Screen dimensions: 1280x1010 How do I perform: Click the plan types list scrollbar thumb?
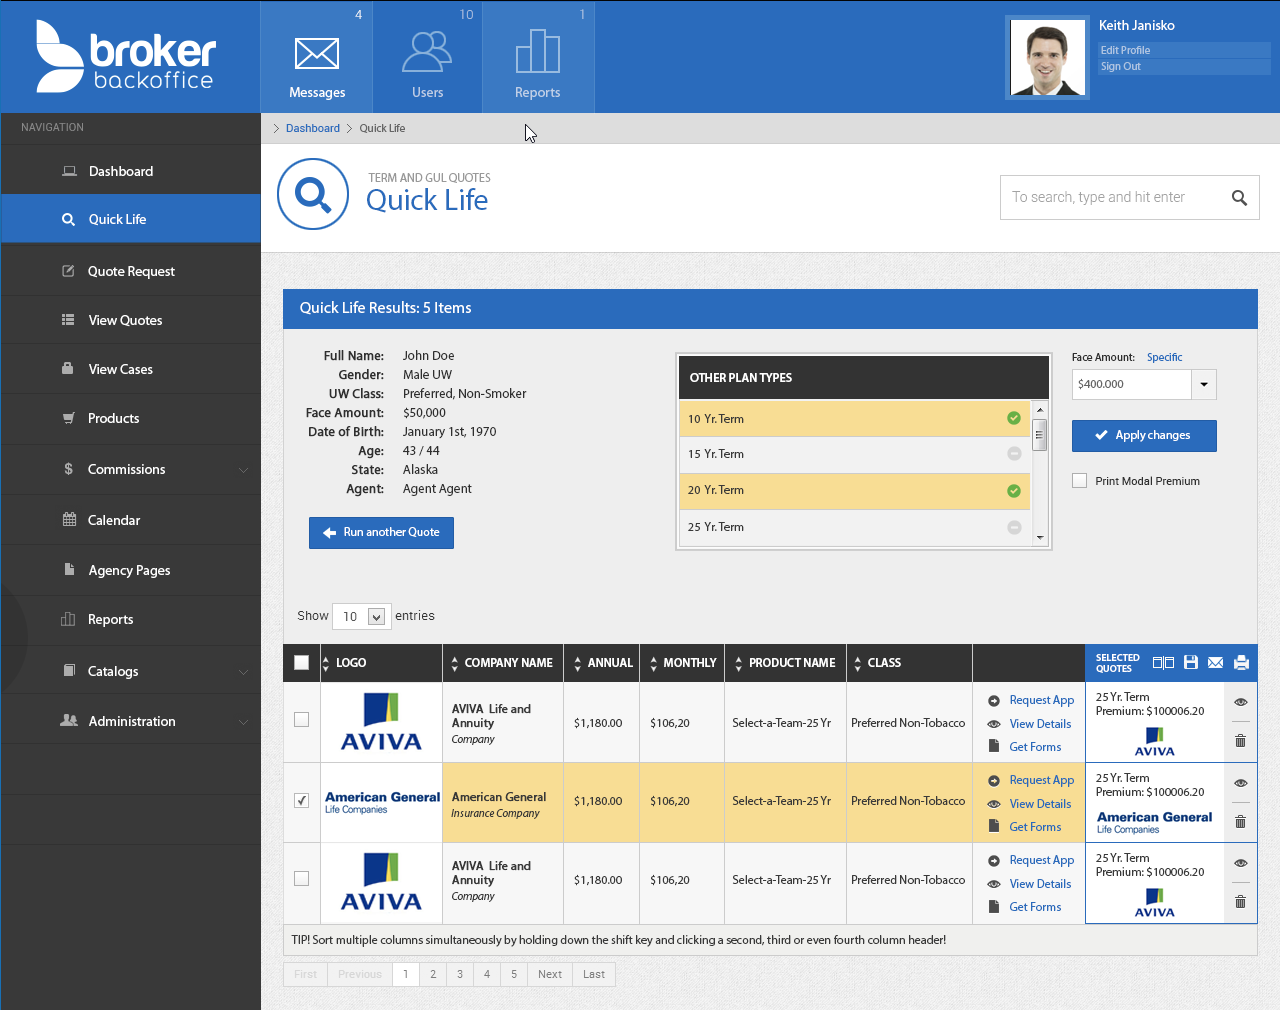[x=1040, y=435]
